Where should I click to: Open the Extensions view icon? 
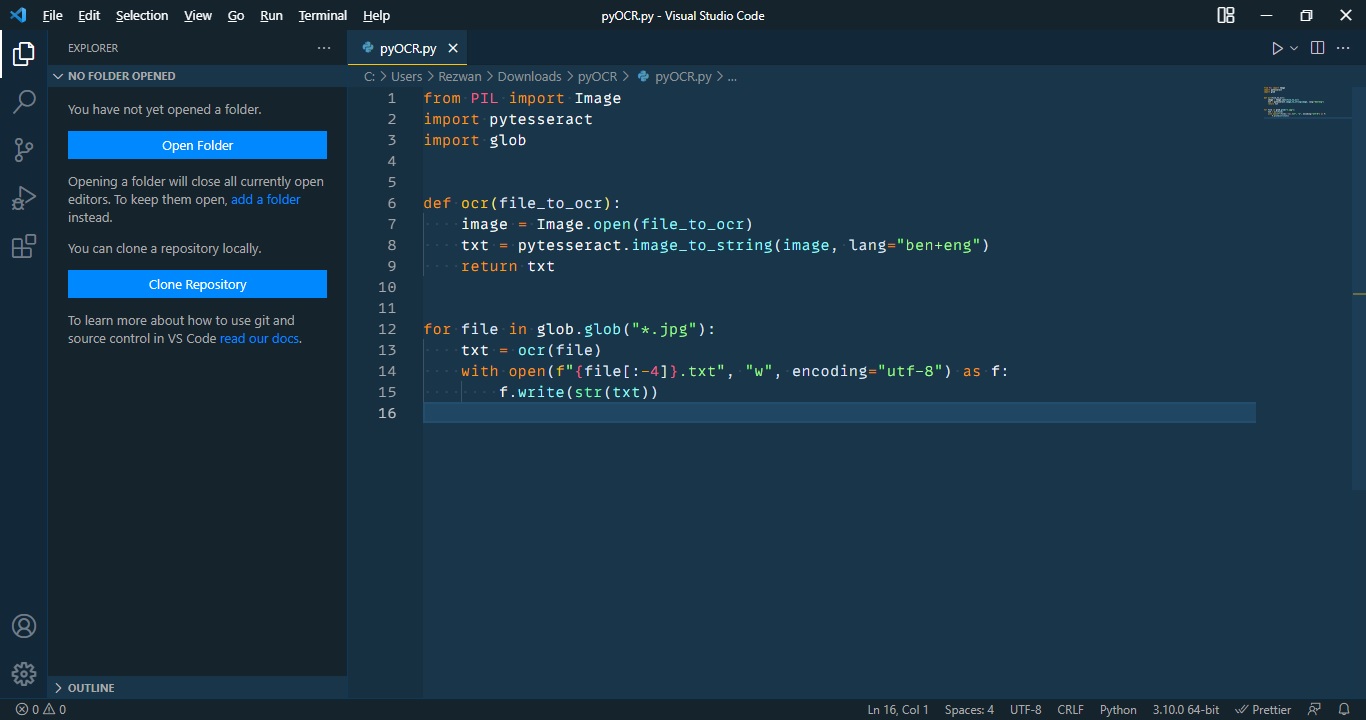[24, 246]
